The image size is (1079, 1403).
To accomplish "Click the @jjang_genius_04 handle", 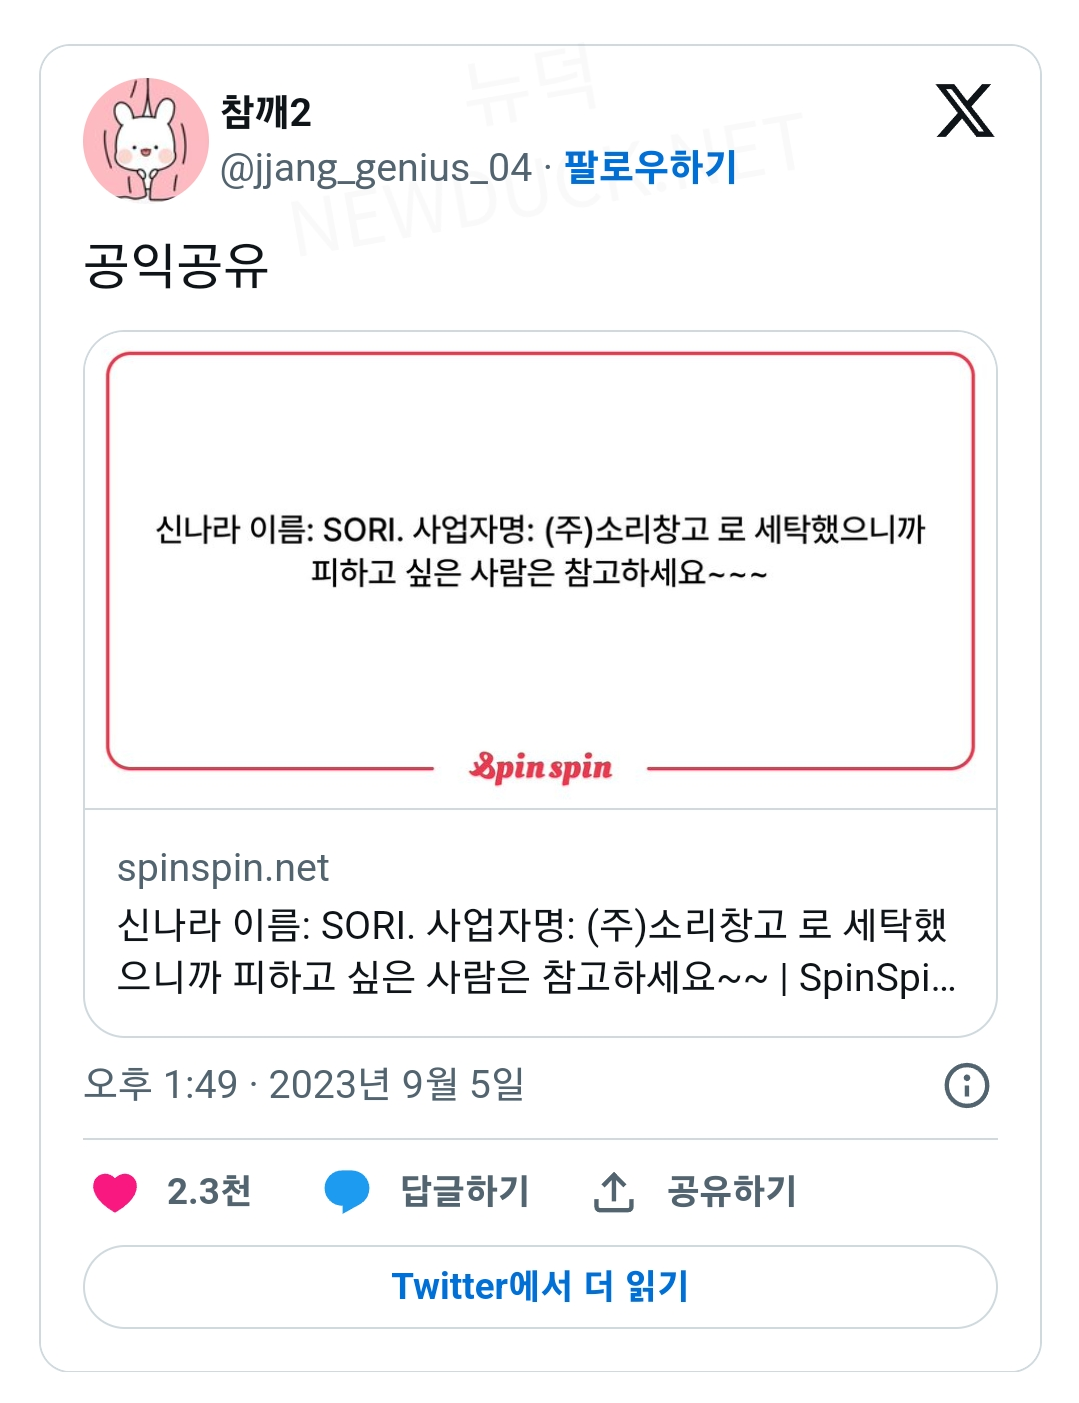I will pyautogui.click(x=375, y=168).
